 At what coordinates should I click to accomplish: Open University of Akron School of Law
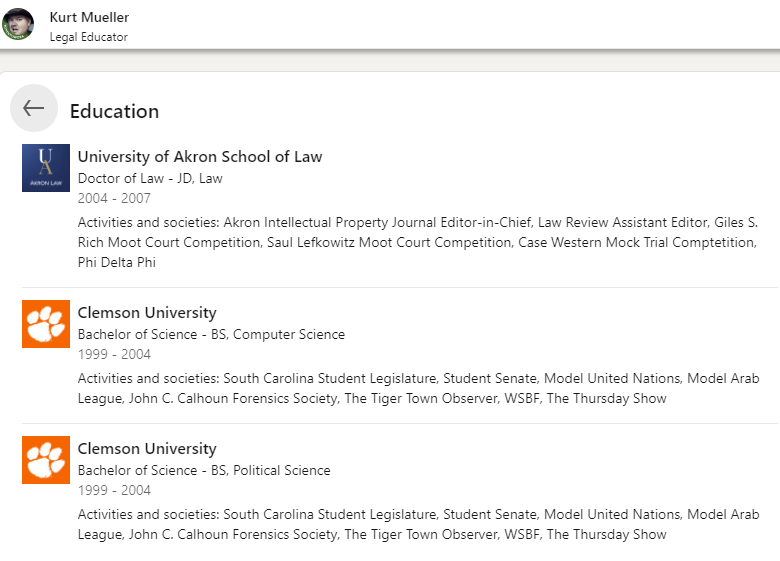200,157
